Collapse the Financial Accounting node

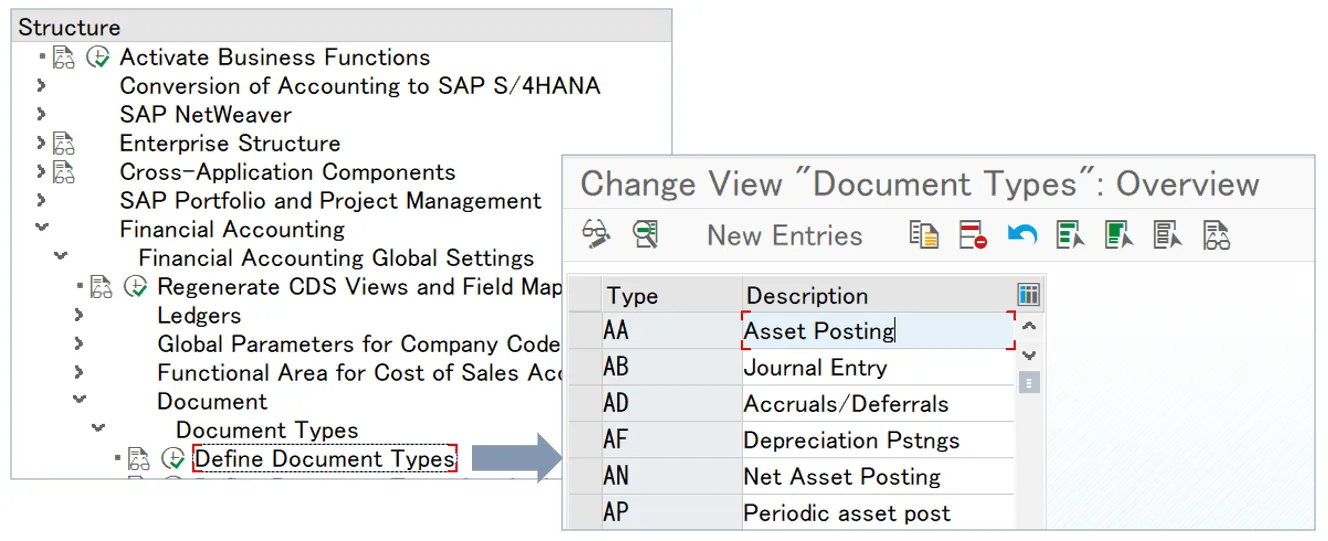[41, 228]
